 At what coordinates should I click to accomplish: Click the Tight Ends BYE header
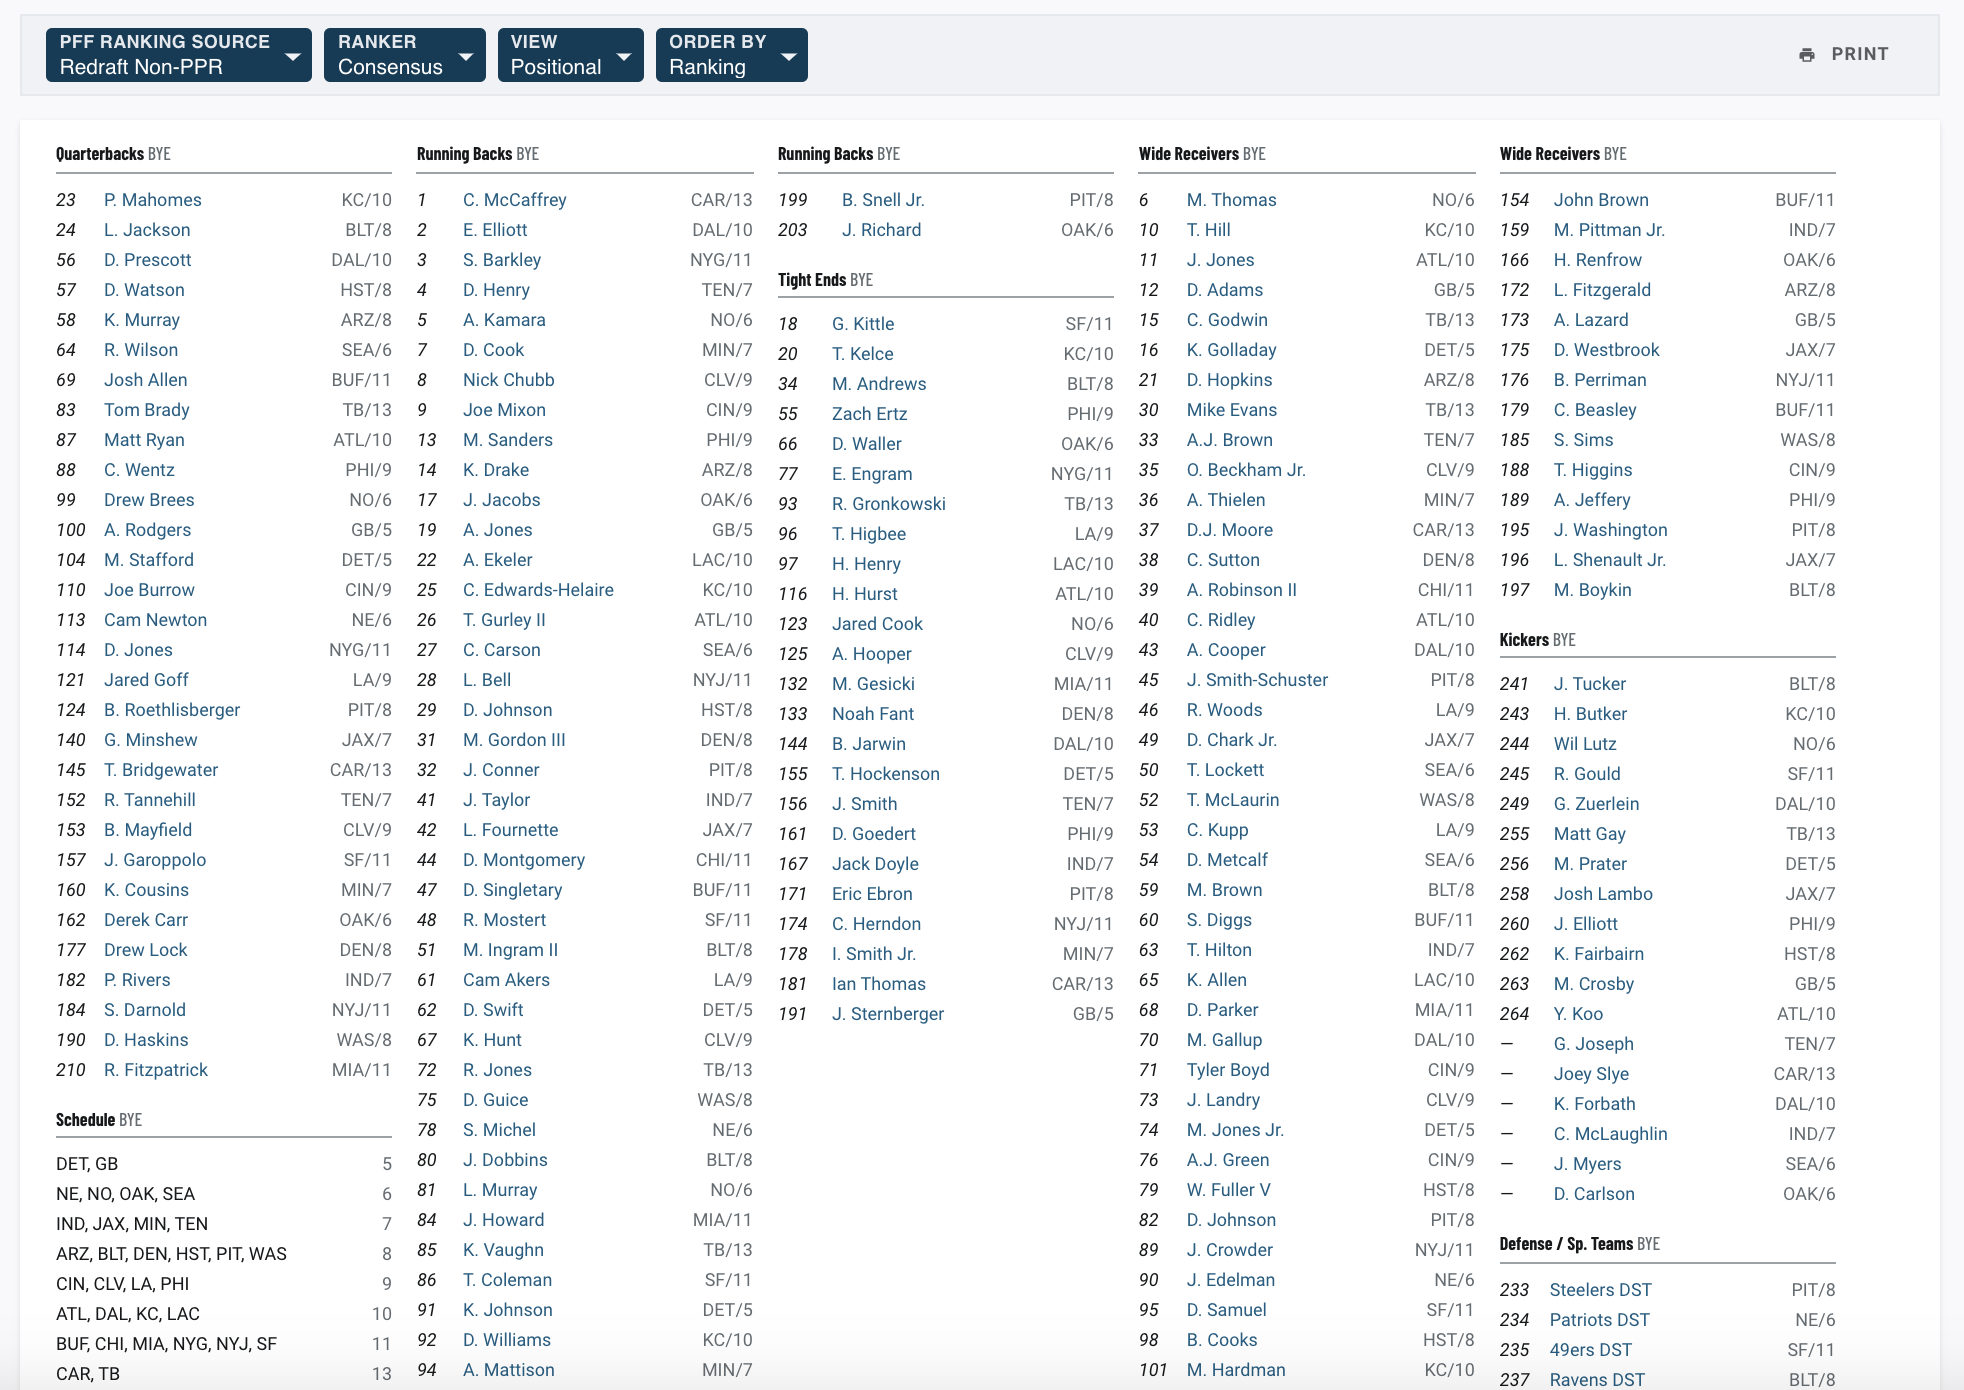click(x=825, y=280)
